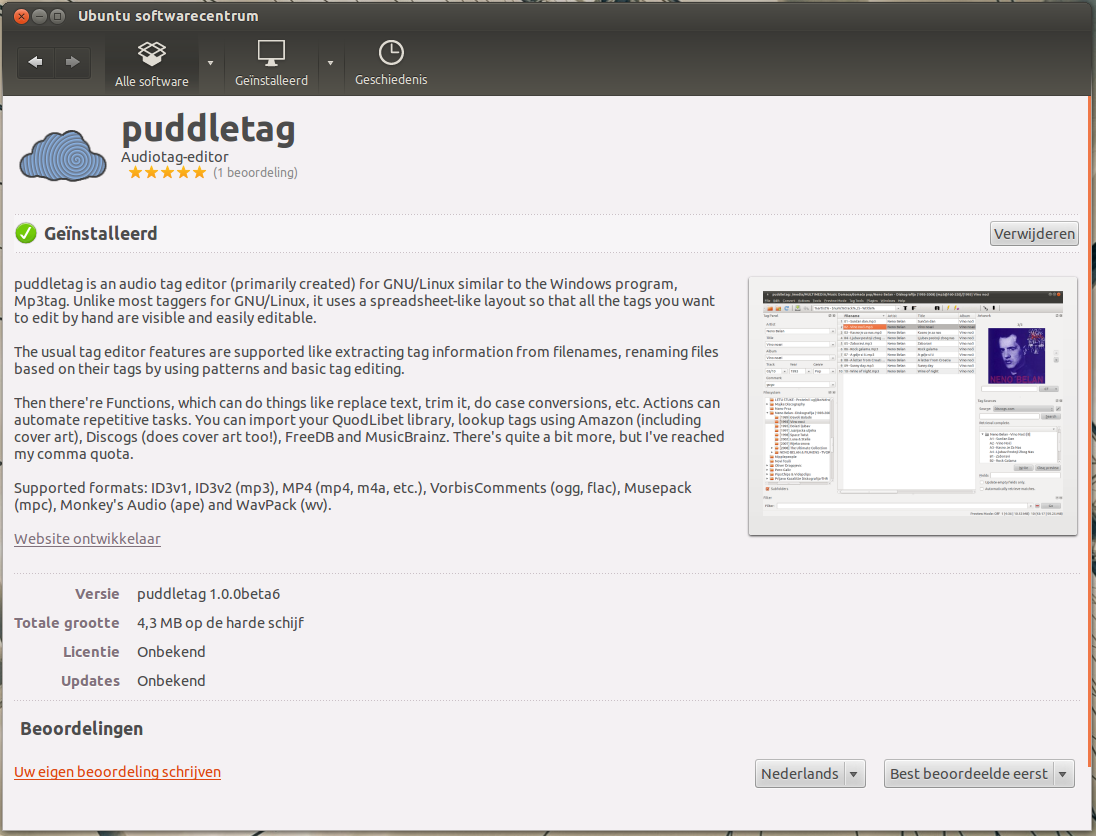This screenshot has height=836, width=1096.
Task: Select the Alle software stacked-boxes icon
Action: tap(151, 52)
